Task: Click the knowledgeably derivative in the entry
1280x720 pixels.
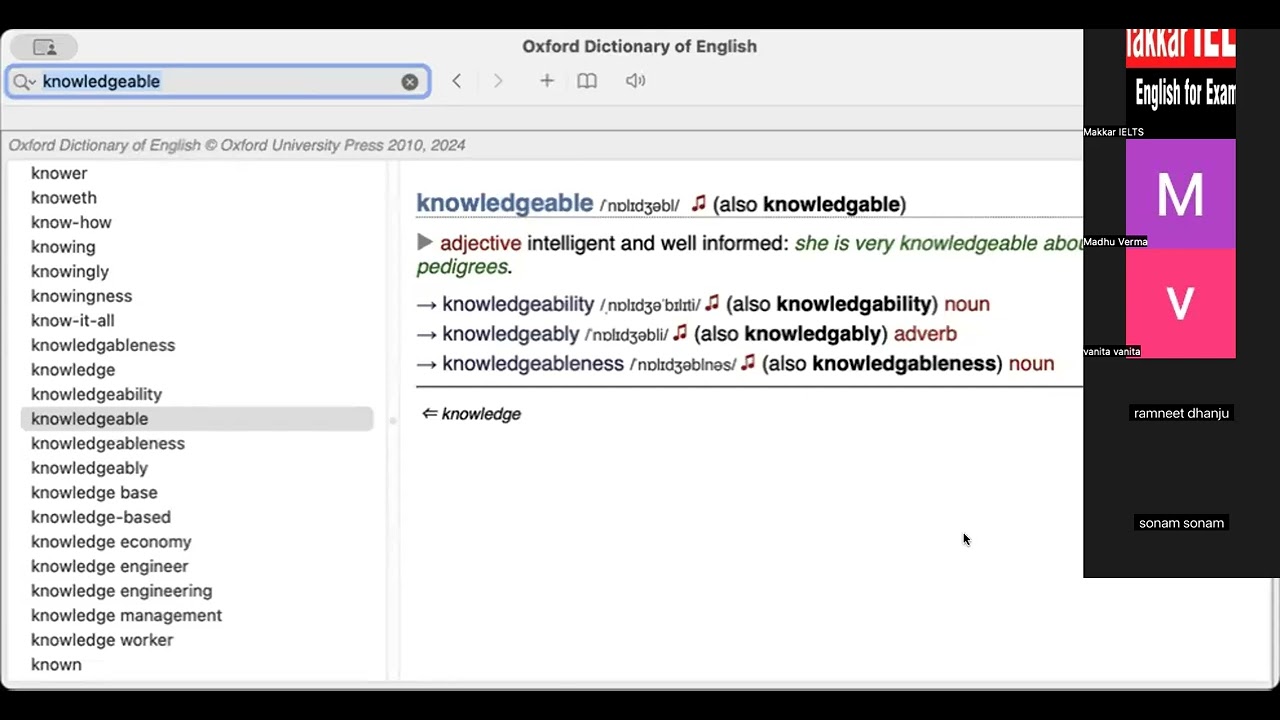Action: pos(511,333)
